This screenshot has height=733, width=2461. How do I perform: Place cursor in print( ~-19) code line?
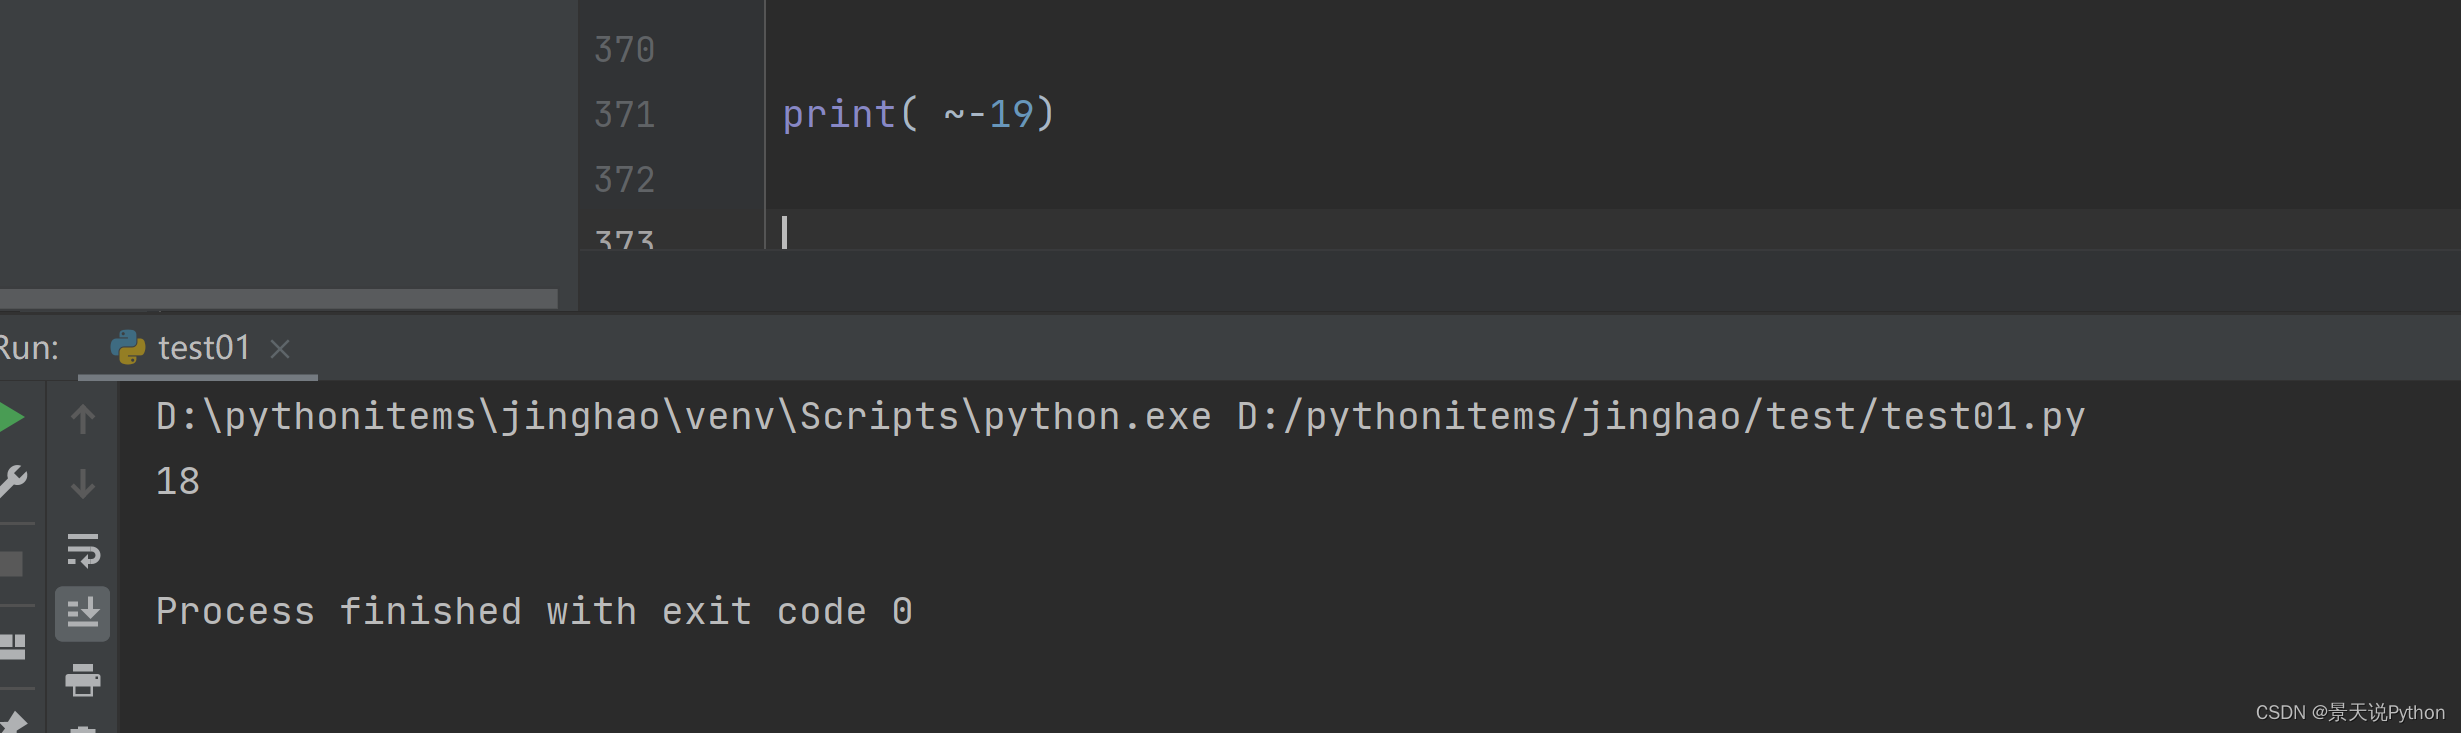pyautogui.click(x=918, y=114)
